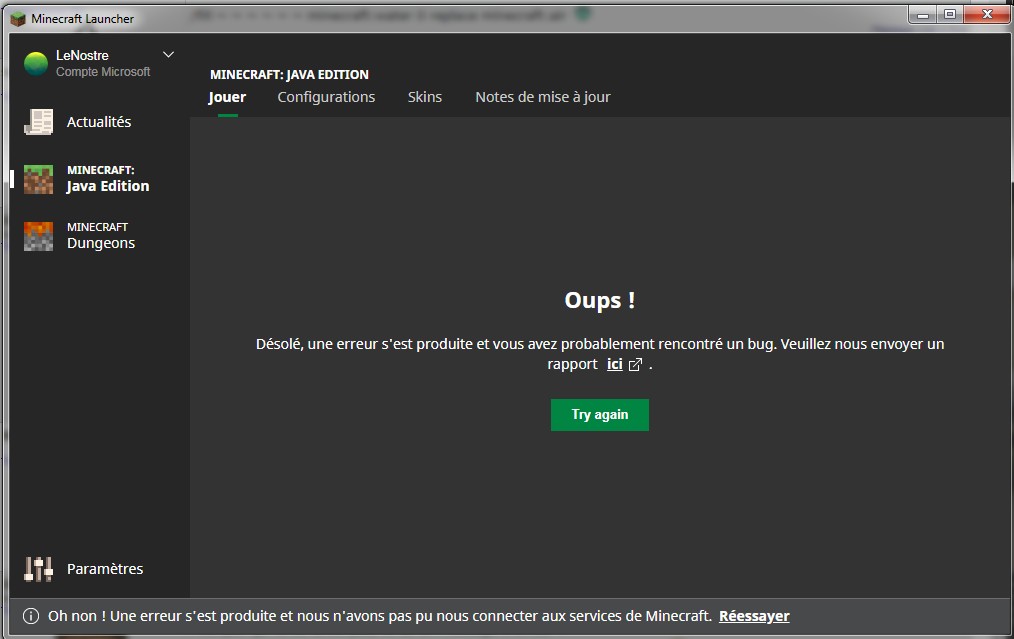Click the Actualités newspaper icon
The image size is (1014, 639).
[x=38, y=122]
